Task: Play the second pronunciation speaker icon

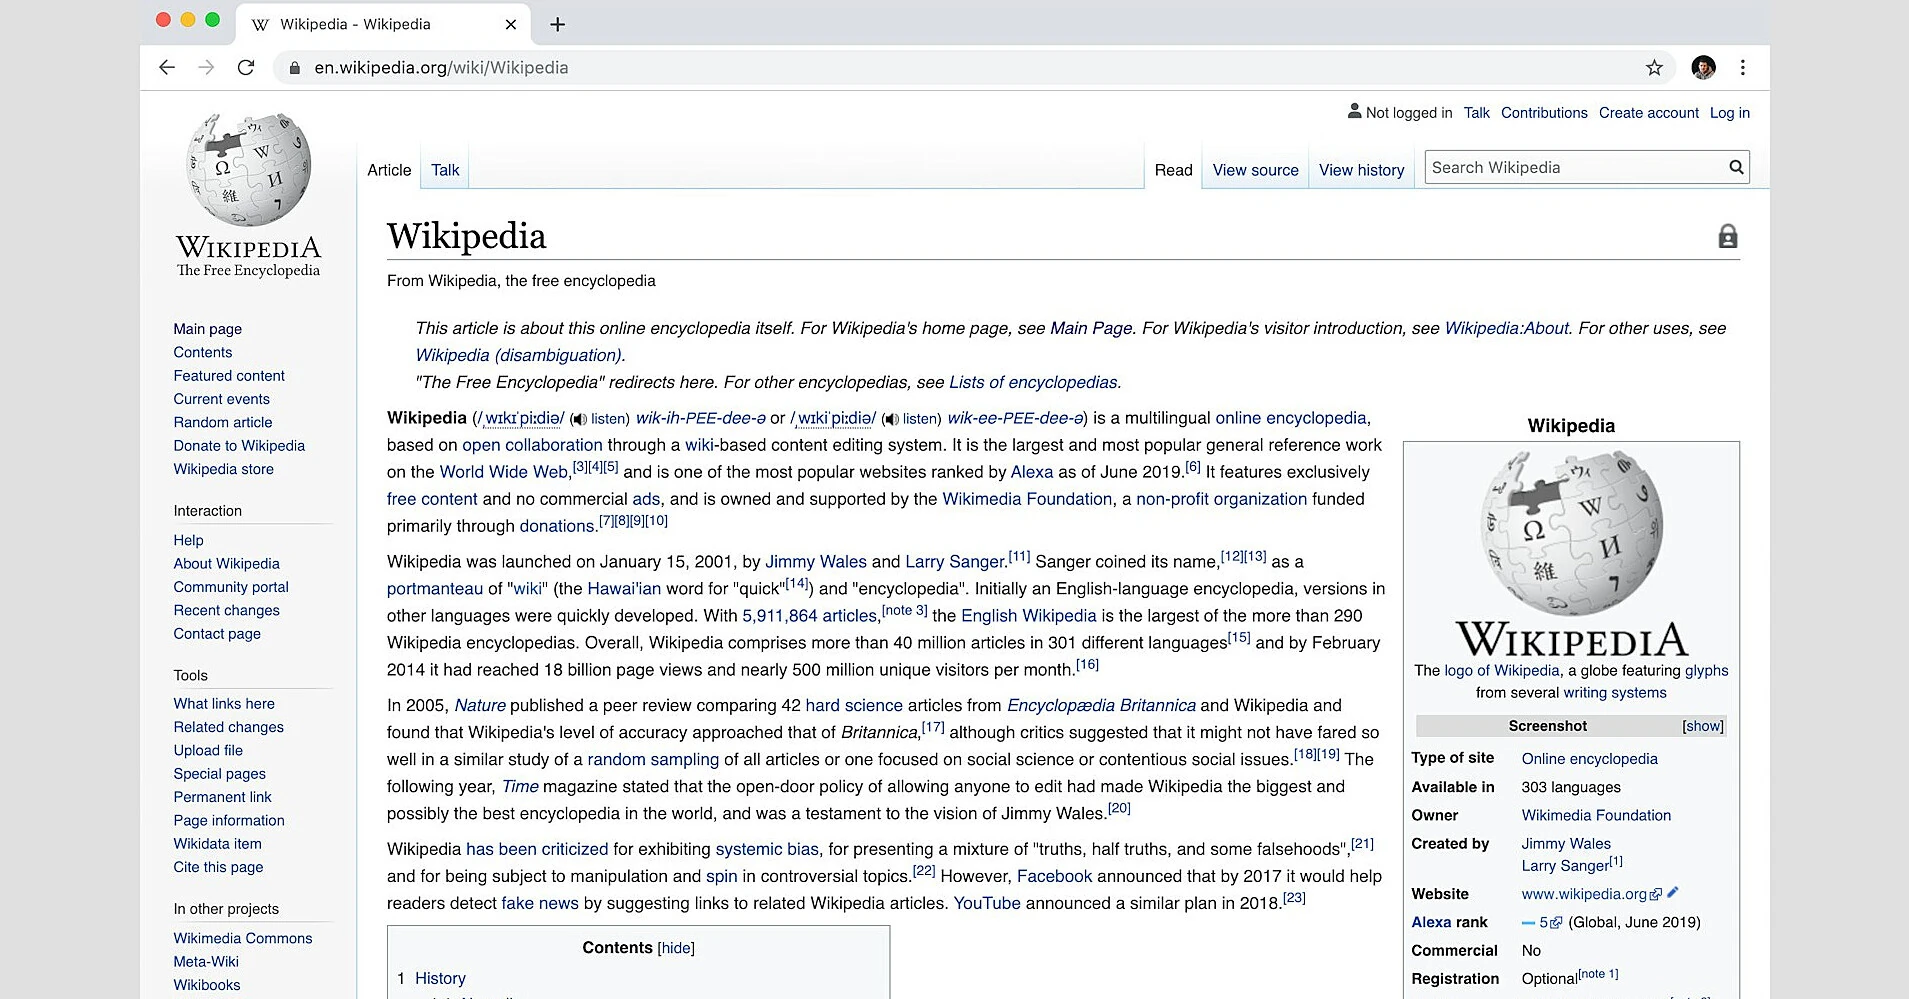Action: tap(890, 419)
